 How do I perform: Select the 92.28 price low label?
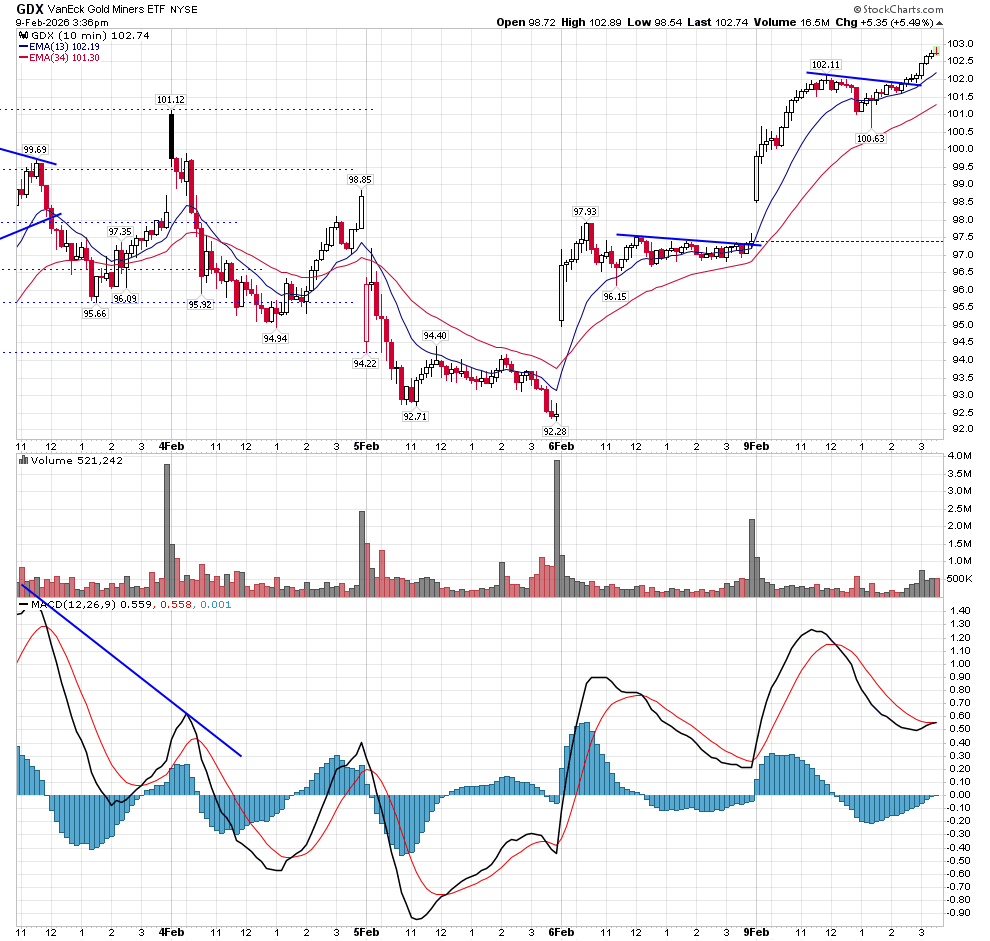pyautogui.click(x=553, y=431)
